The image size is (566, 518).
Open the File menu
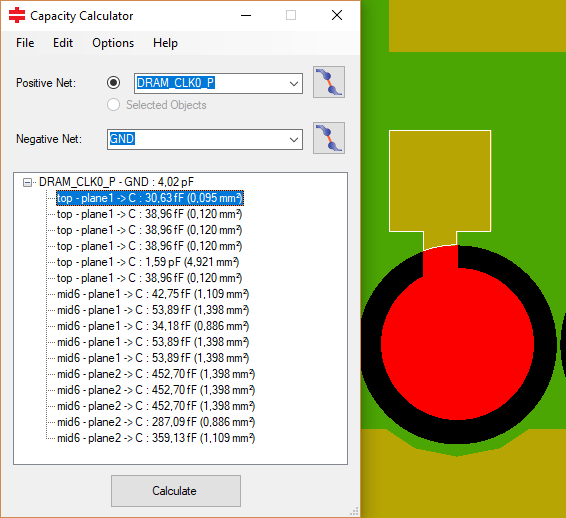pos(25,43)
